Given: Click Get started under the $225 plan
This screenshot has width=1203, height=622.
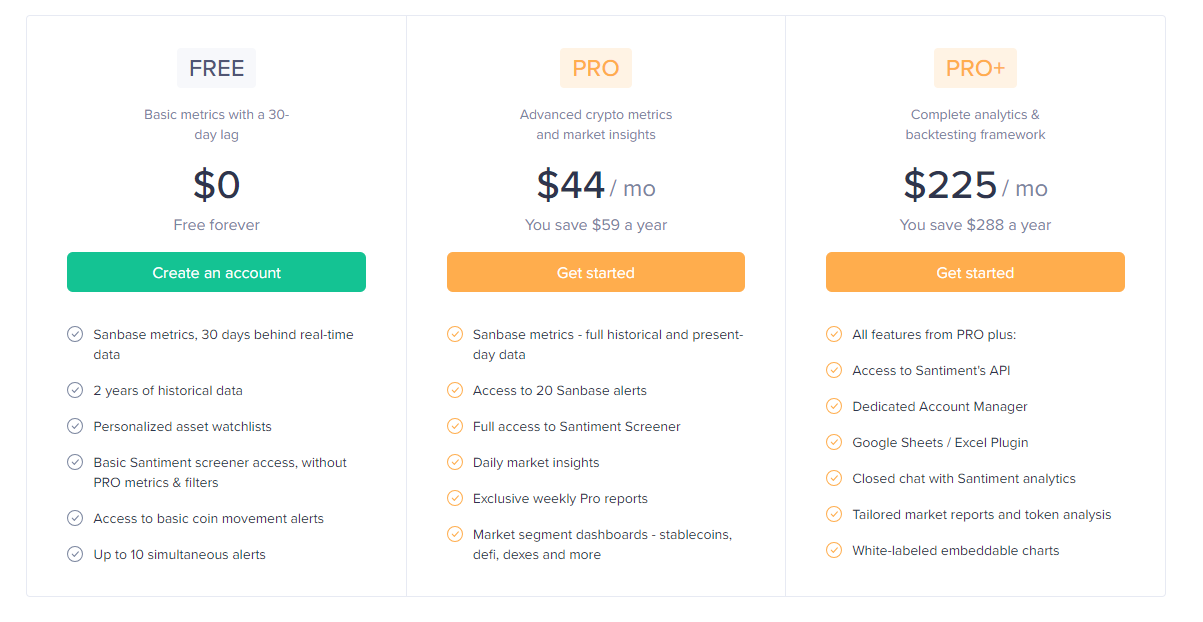Looking at the screenshot, I should coord(975,272).
